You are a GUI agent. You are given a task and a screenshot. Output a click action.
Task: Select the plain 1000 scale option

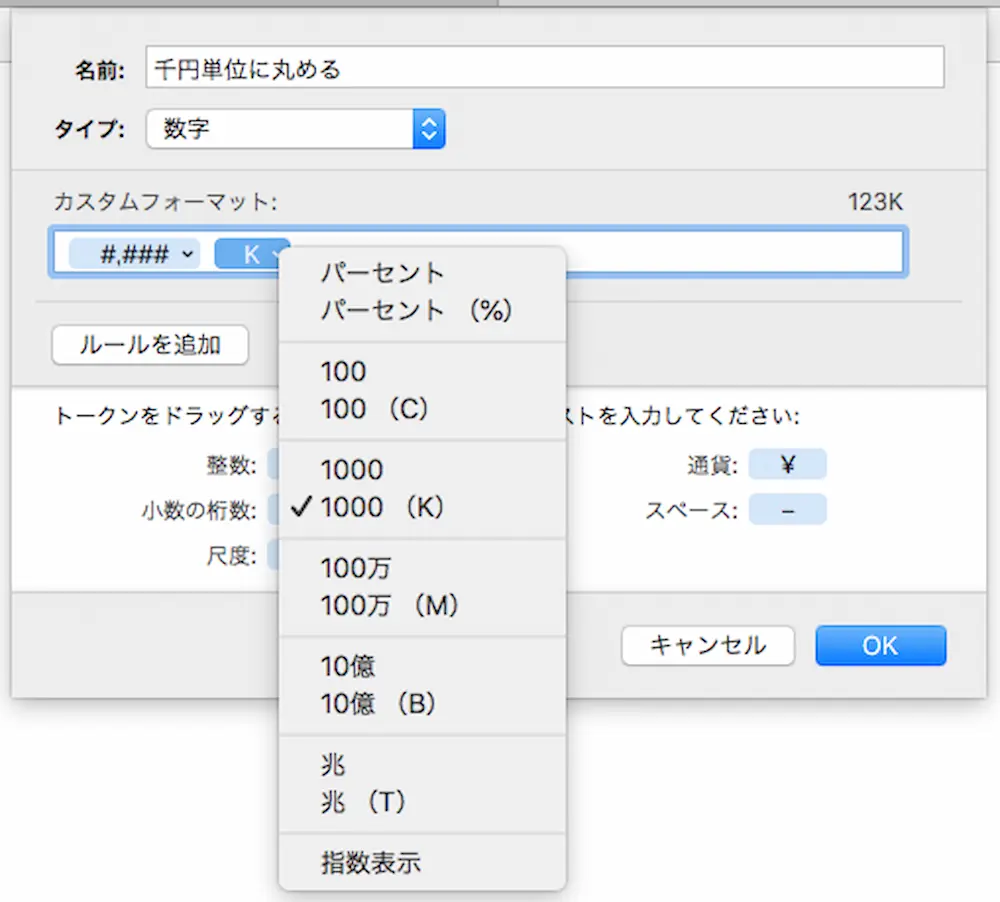coord(352,470)
